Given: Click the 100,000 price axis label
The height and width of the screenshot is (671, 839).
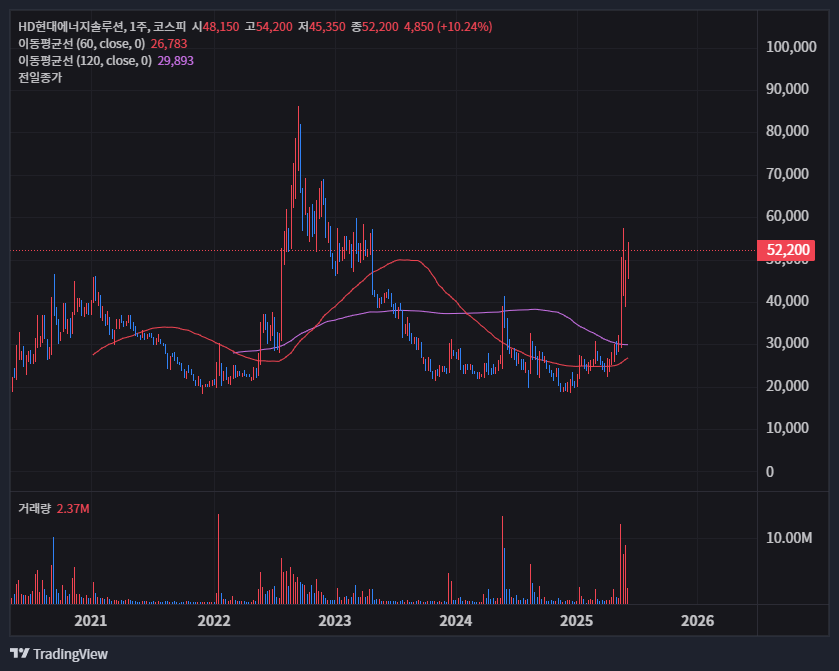Looking at the screenshot, I should coord(791,47).
